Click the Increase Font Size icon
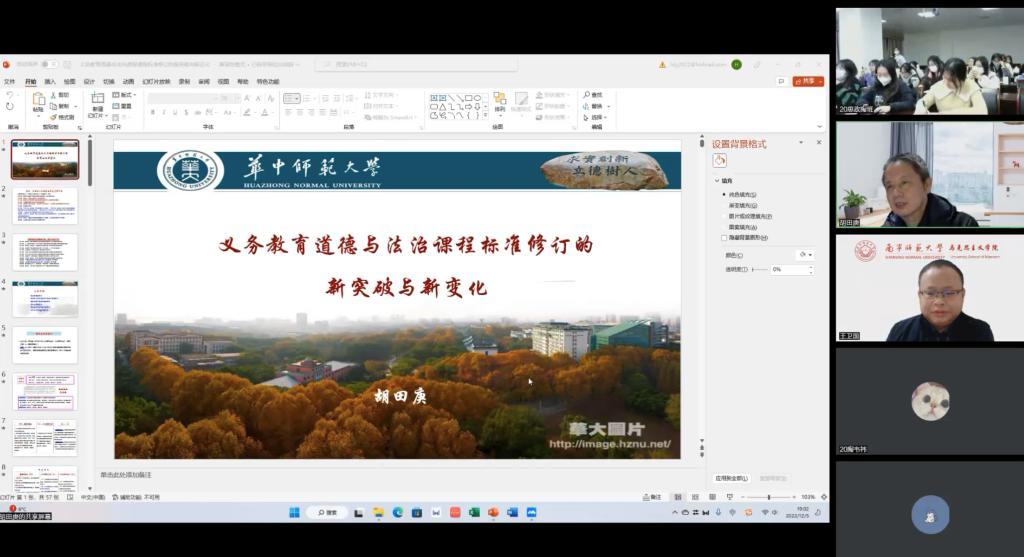1024x557 pixels. (x=247, y=98)
